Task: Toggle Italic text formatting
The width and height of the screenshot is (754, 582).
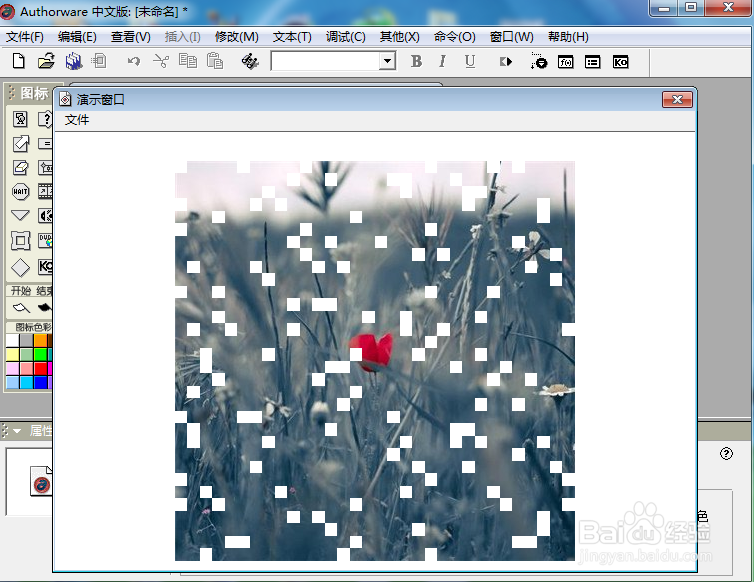Action: pos(442,62)
